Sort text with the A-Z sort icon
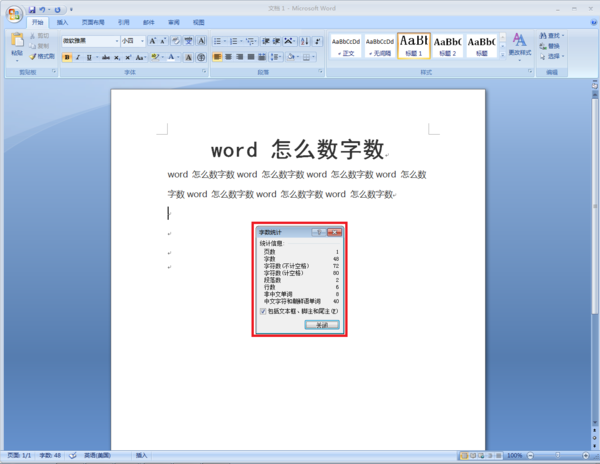Viewport: 600px width, 464px height. click(x=305, y=41)
